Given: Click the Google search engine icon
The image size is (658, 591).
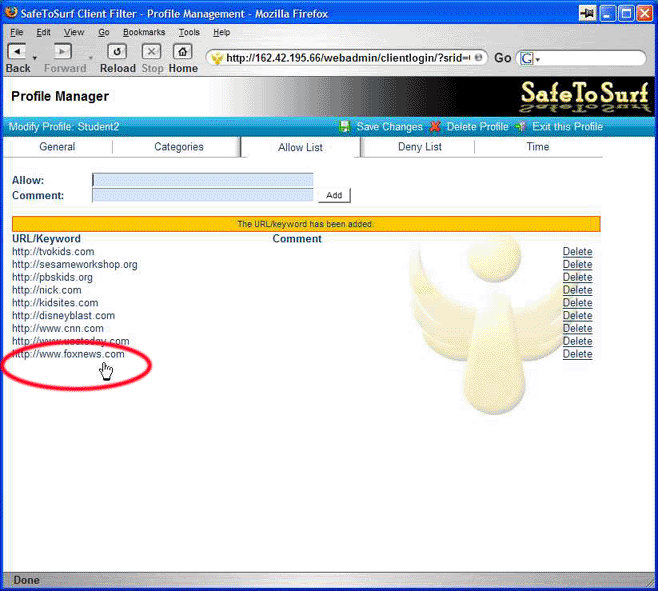Looking at the screenshot, I should 526,59.
